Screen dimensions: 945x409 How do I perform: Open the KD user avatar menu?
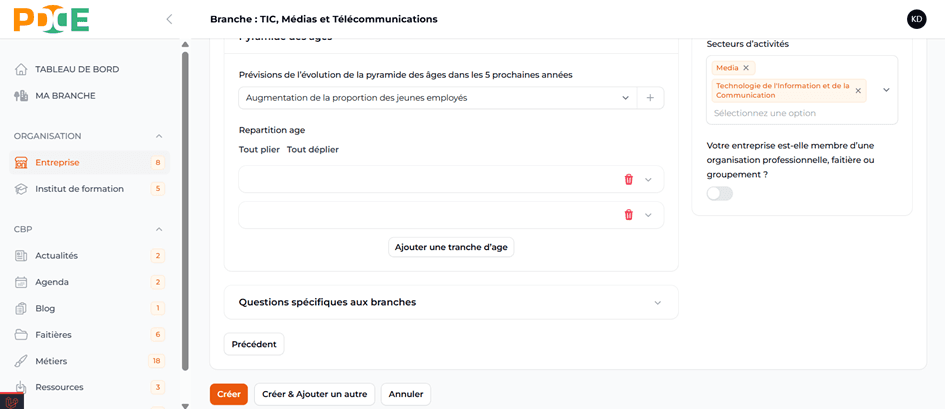(916, 19)
